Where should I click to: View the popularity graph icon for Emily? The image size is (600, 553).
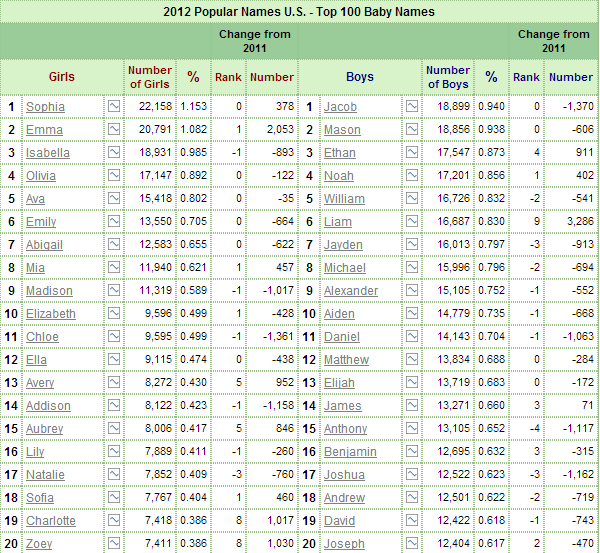113,221
